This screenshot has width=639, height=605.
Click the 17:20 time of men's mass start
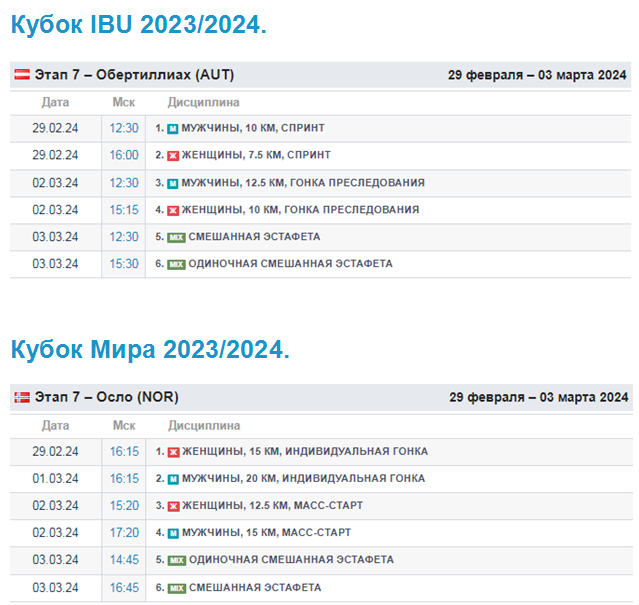(x=124, y=533)
